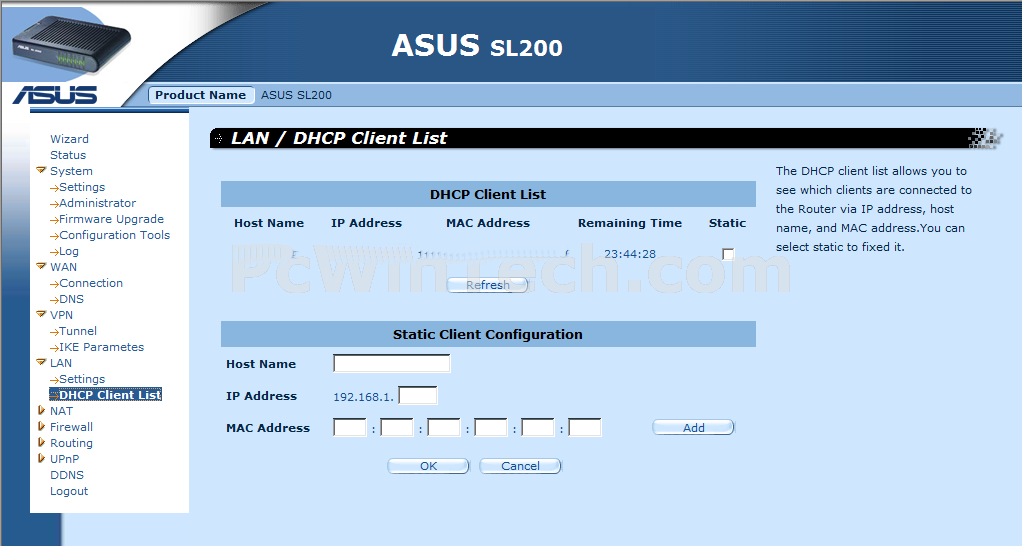Click the second MAC Address field
This screenshot has width=1022, height=546.
pyautogui.click(x=397, y=427)
